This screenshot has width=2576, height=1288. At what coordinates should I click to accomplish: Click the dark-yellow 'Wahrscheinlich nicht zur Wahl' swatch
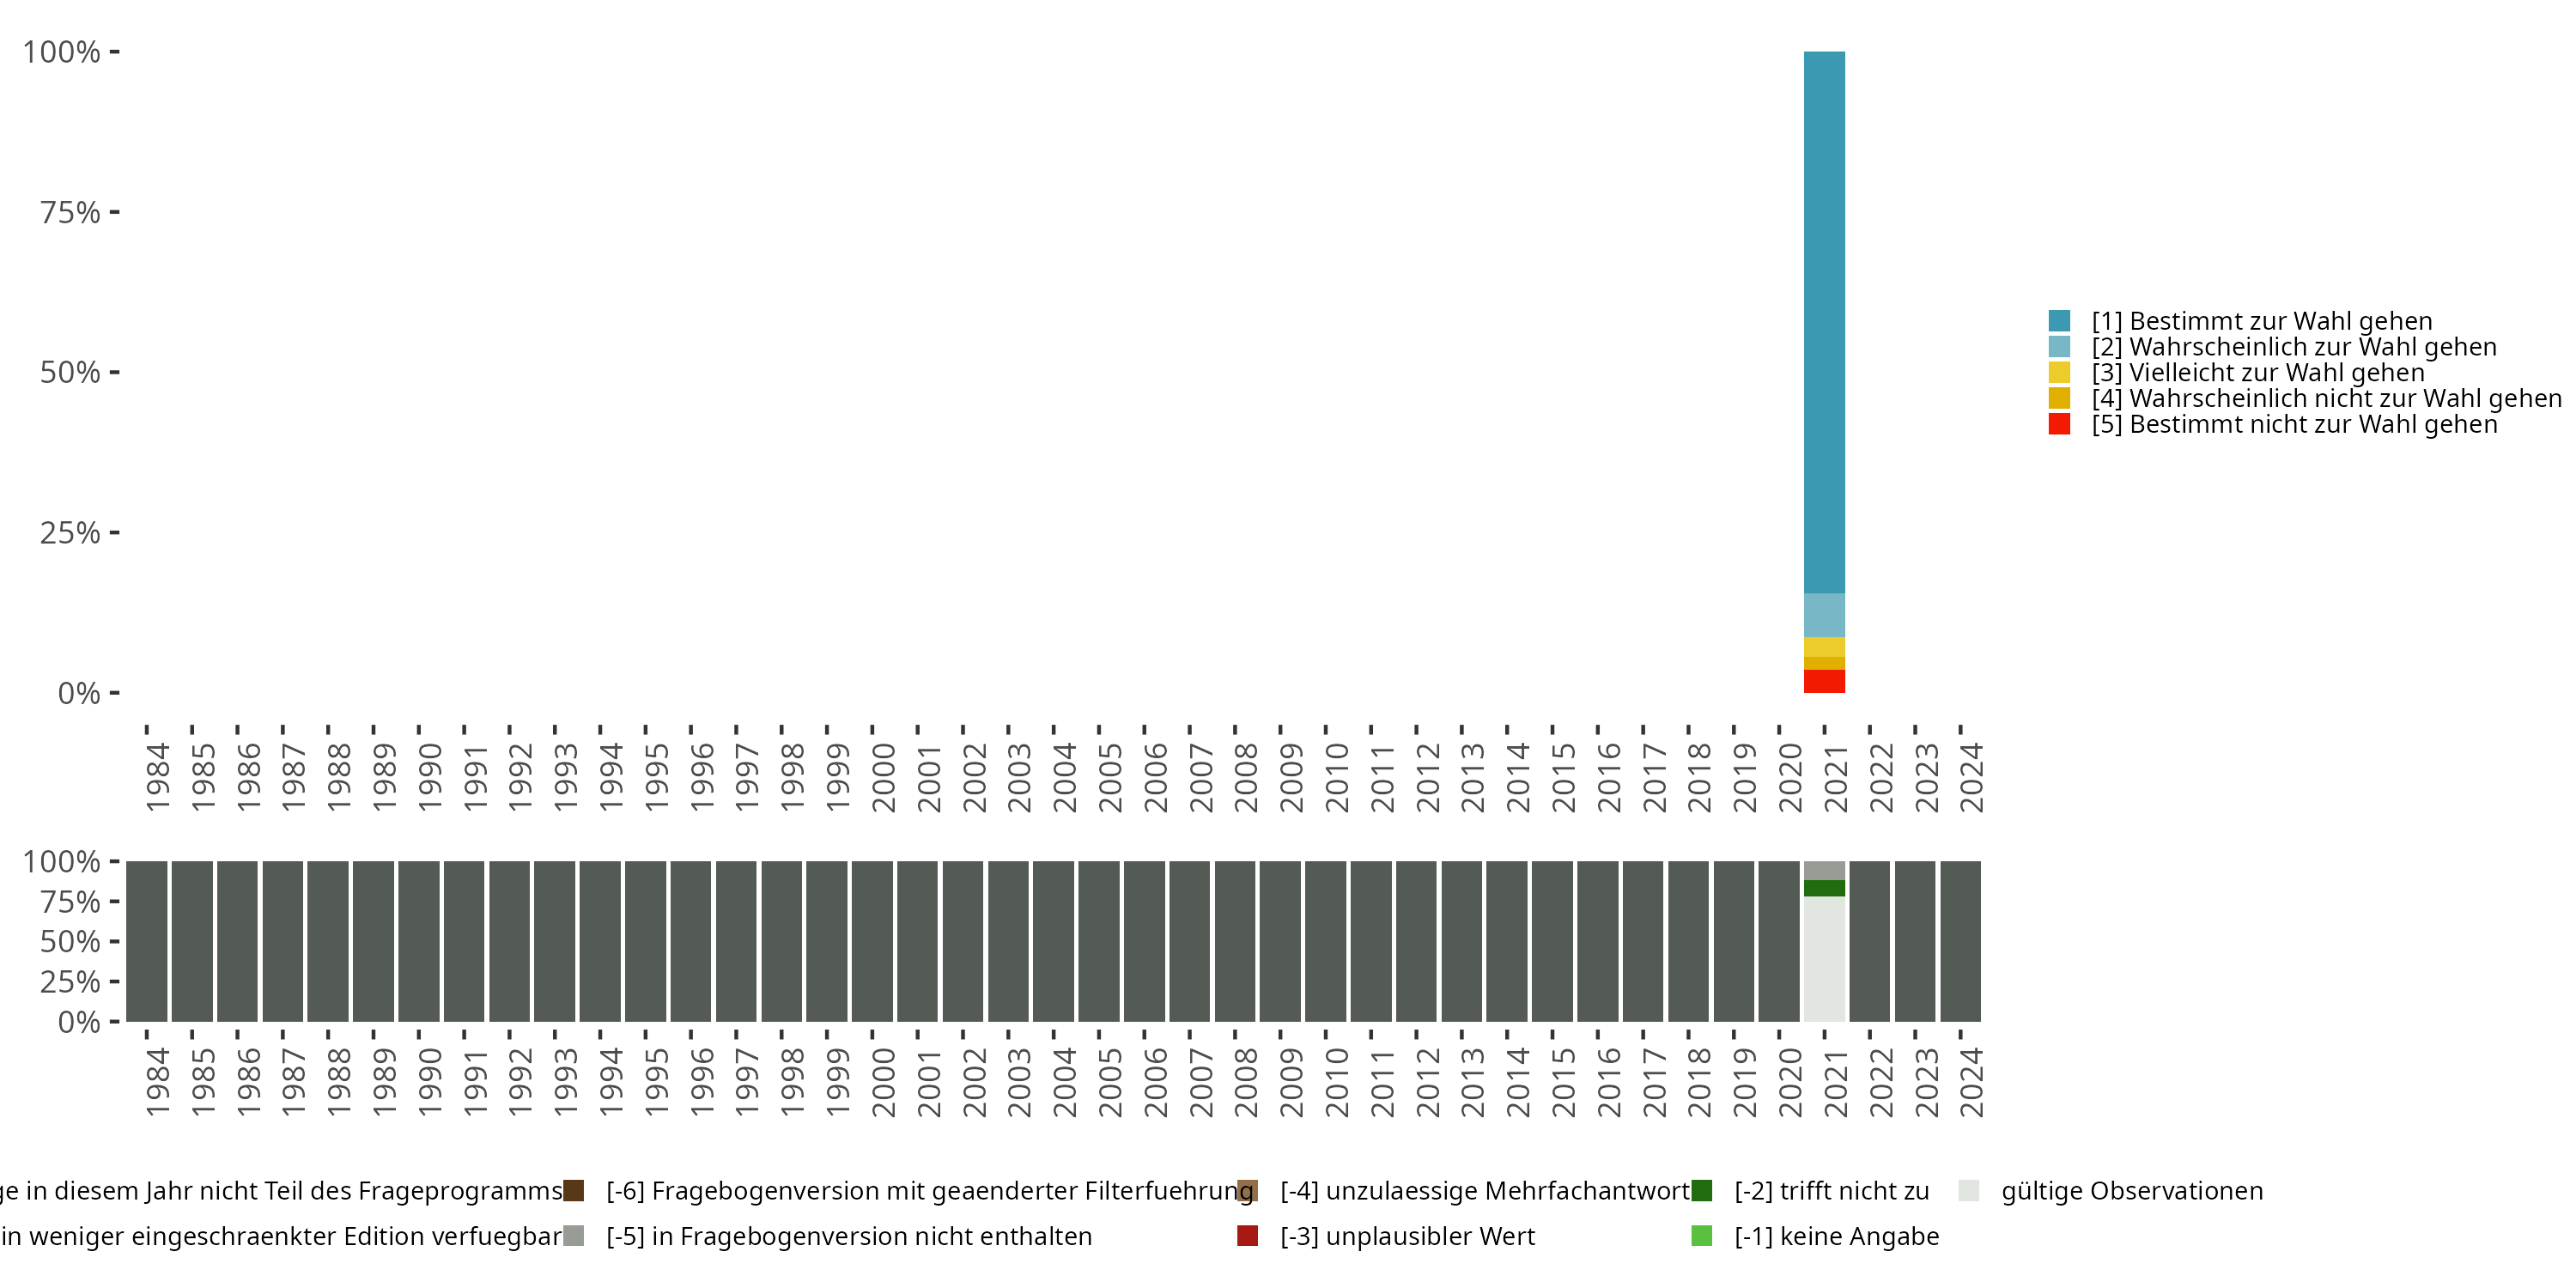2059,398
